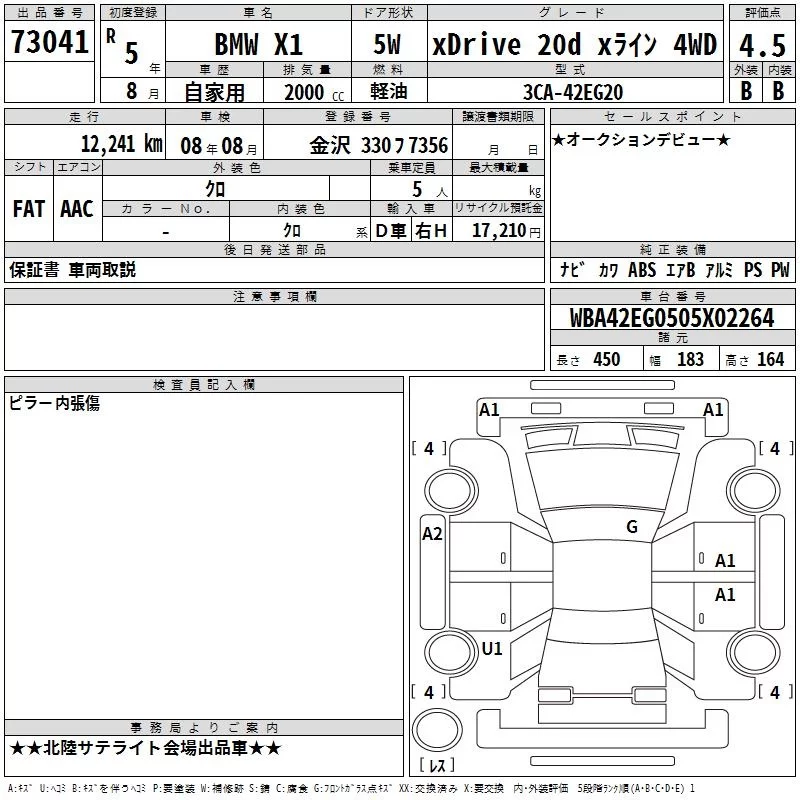Select the ABS equipment label
Image resolution: width=800 pixels, height=800 pixels.
click(642, 270)
